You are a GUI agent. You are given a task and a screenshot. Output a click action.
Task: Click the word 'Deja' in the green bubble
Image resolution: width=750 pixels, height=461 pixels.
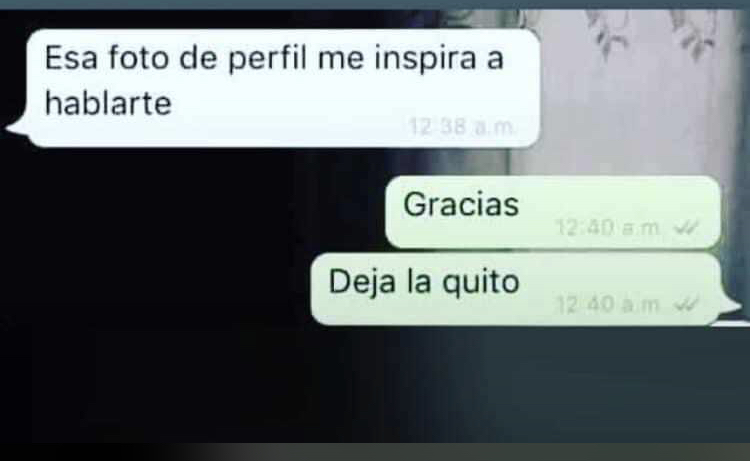coord(362,282)
